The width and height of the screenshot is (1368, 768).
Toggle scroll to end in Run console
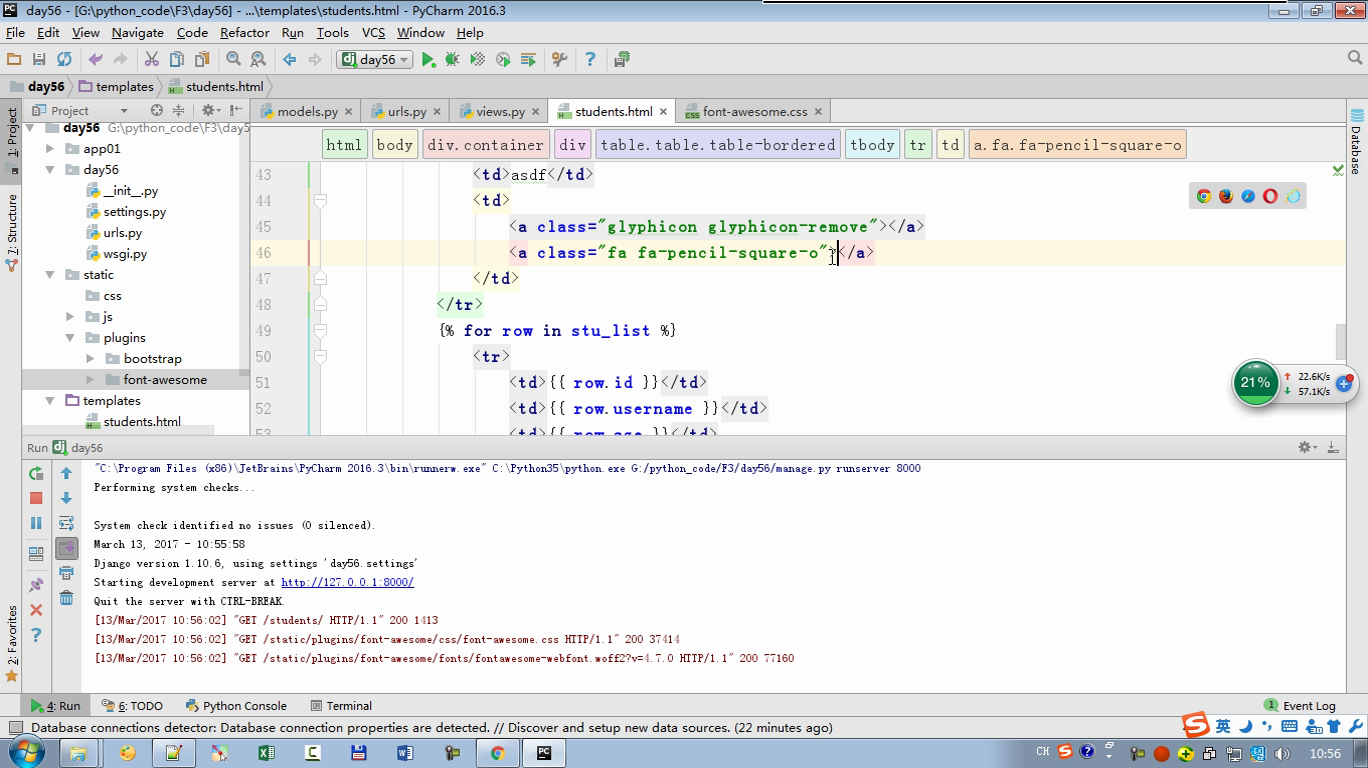click(x=66, y=548)
